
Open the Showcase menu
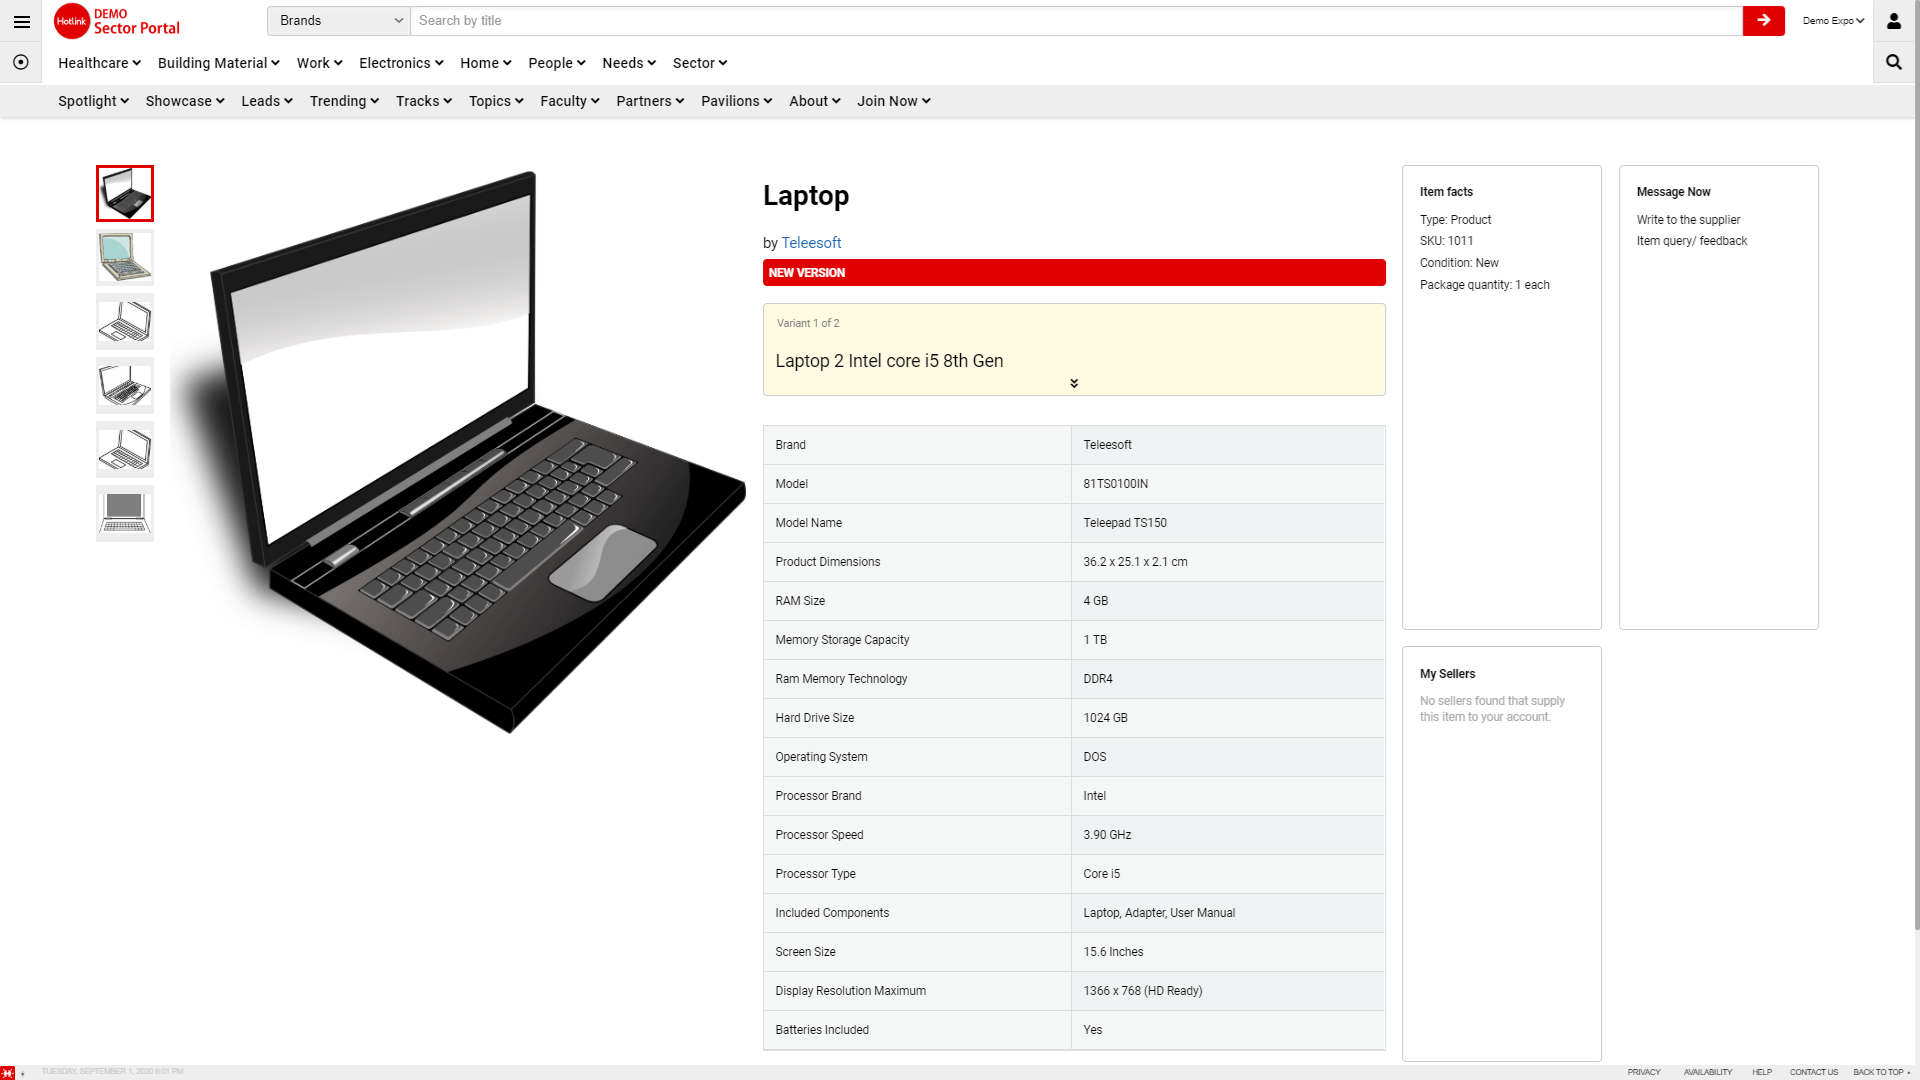(x=185, y=101)
